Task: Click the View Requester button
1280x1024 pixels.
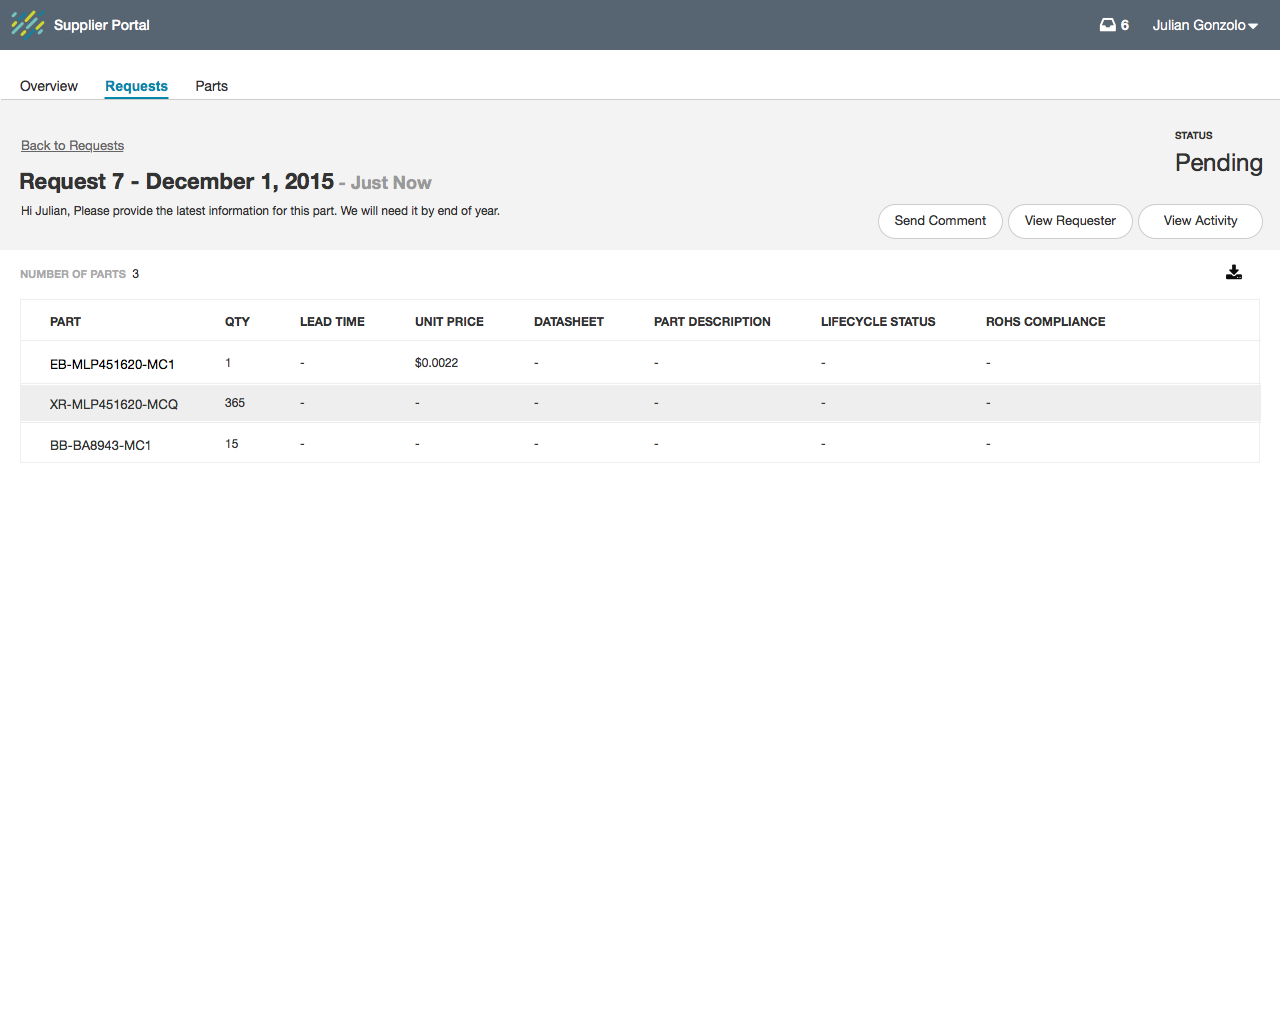Action: click(x=1070, y=221)
